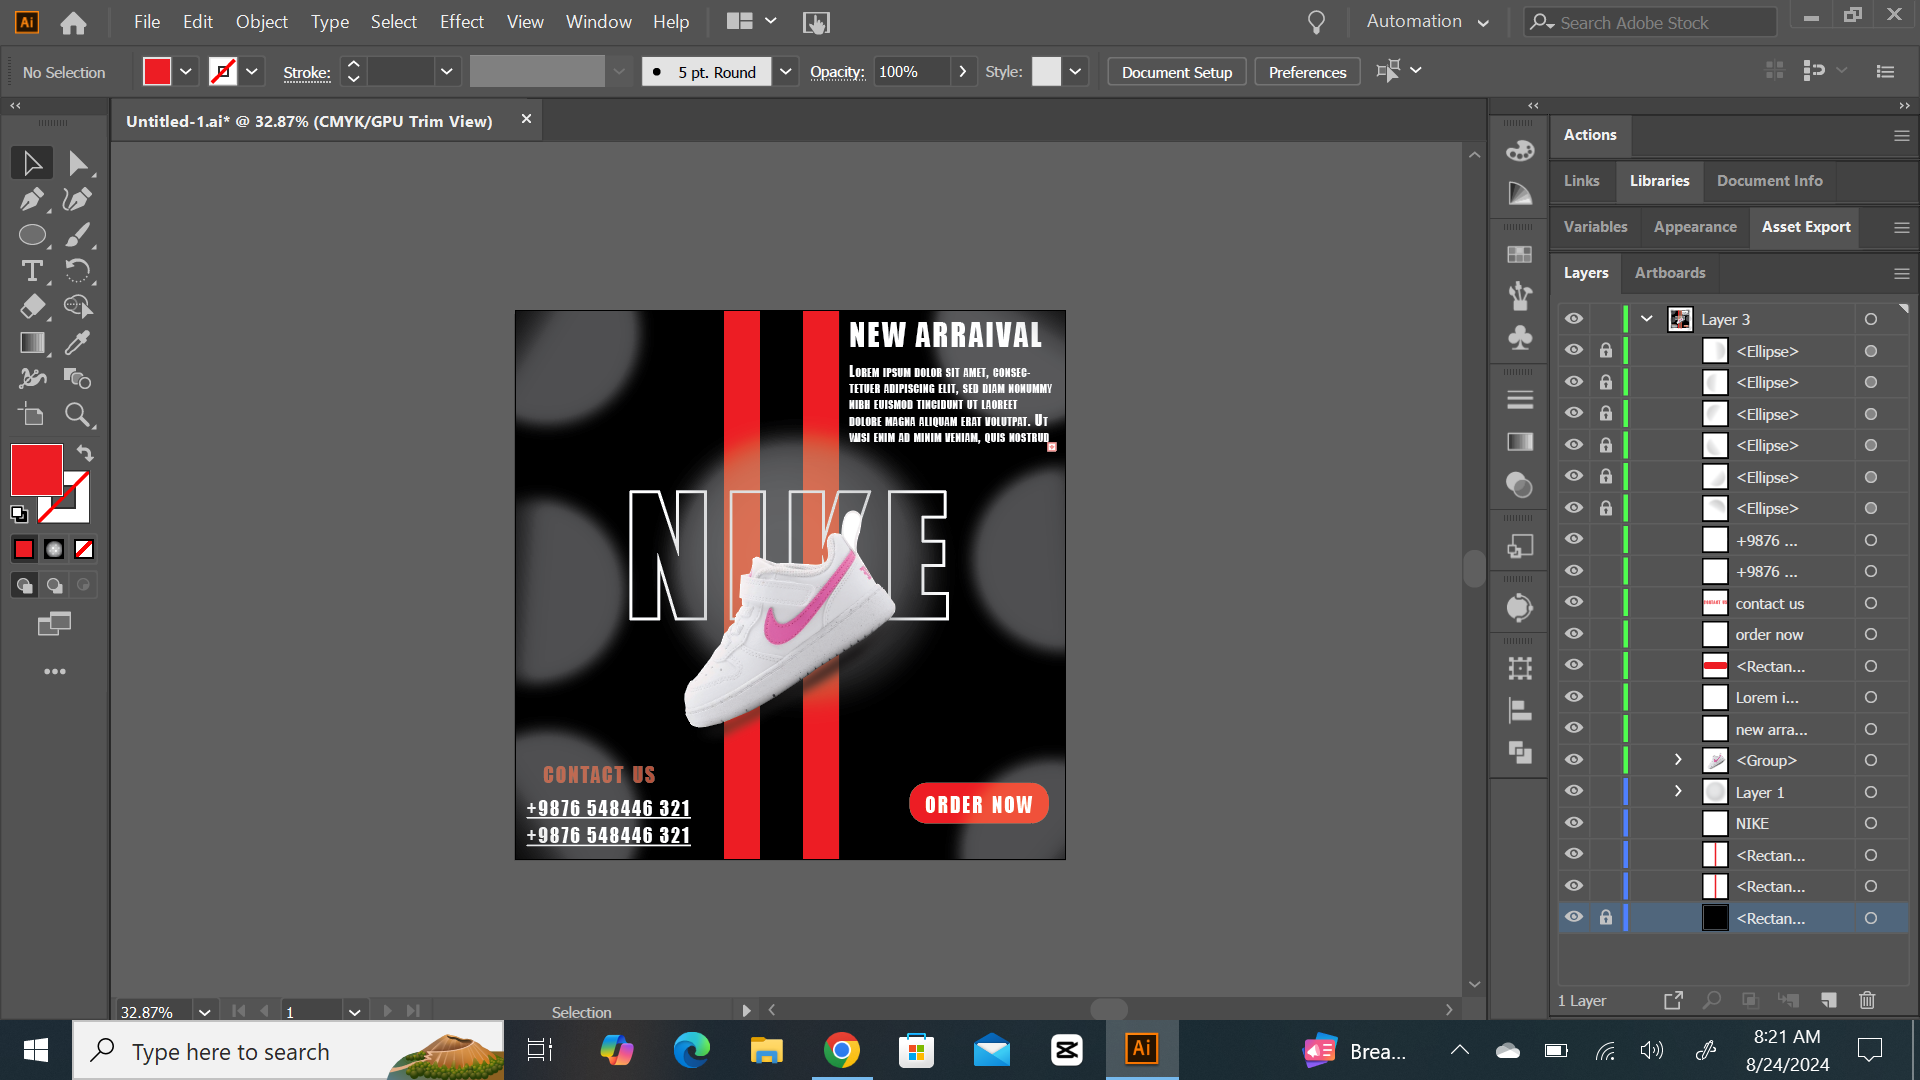1920x1080 pixels.
Task: Select the Pen tool
Action: coord(32,199)
